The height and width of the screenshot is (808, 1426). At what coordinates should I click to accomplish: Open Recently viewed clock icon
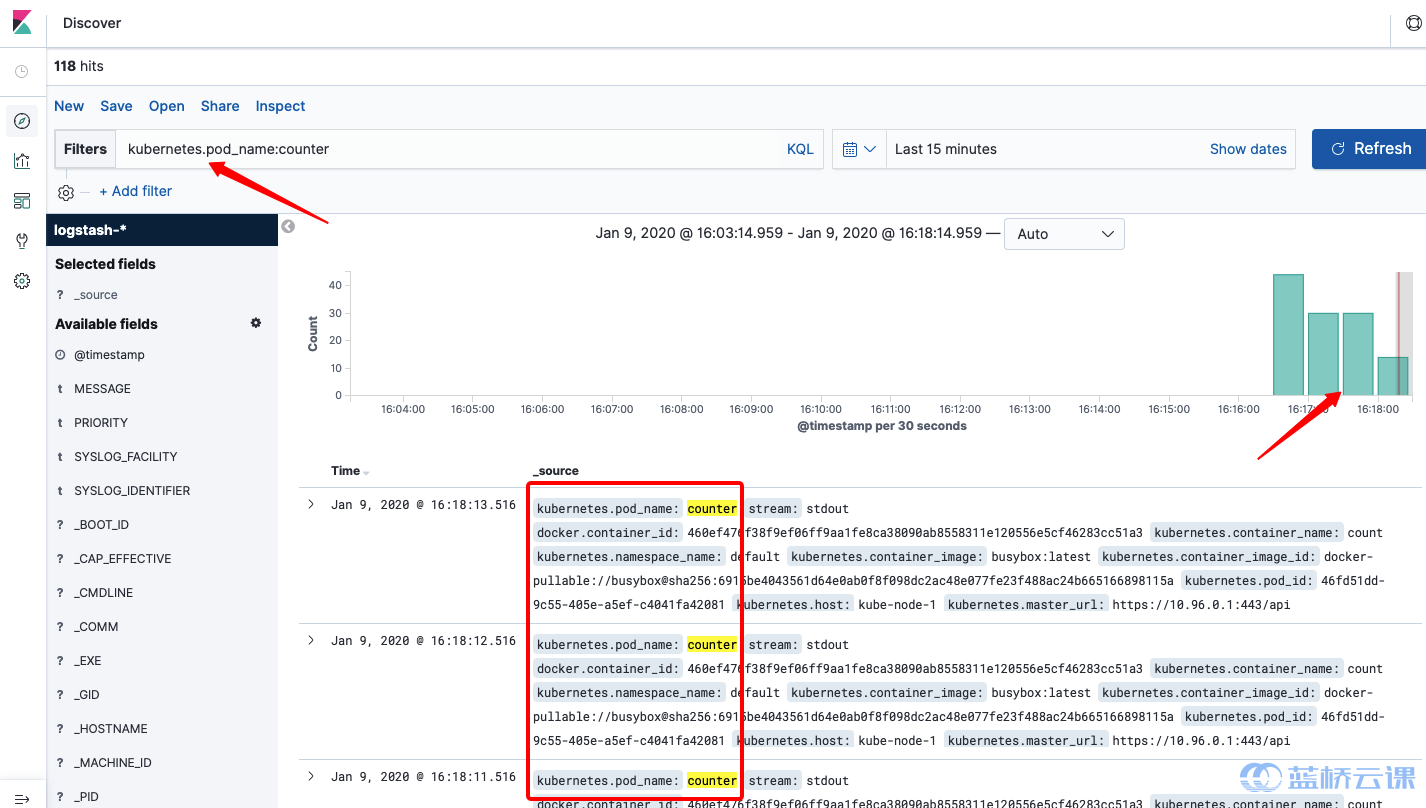[x=22, y=72]
